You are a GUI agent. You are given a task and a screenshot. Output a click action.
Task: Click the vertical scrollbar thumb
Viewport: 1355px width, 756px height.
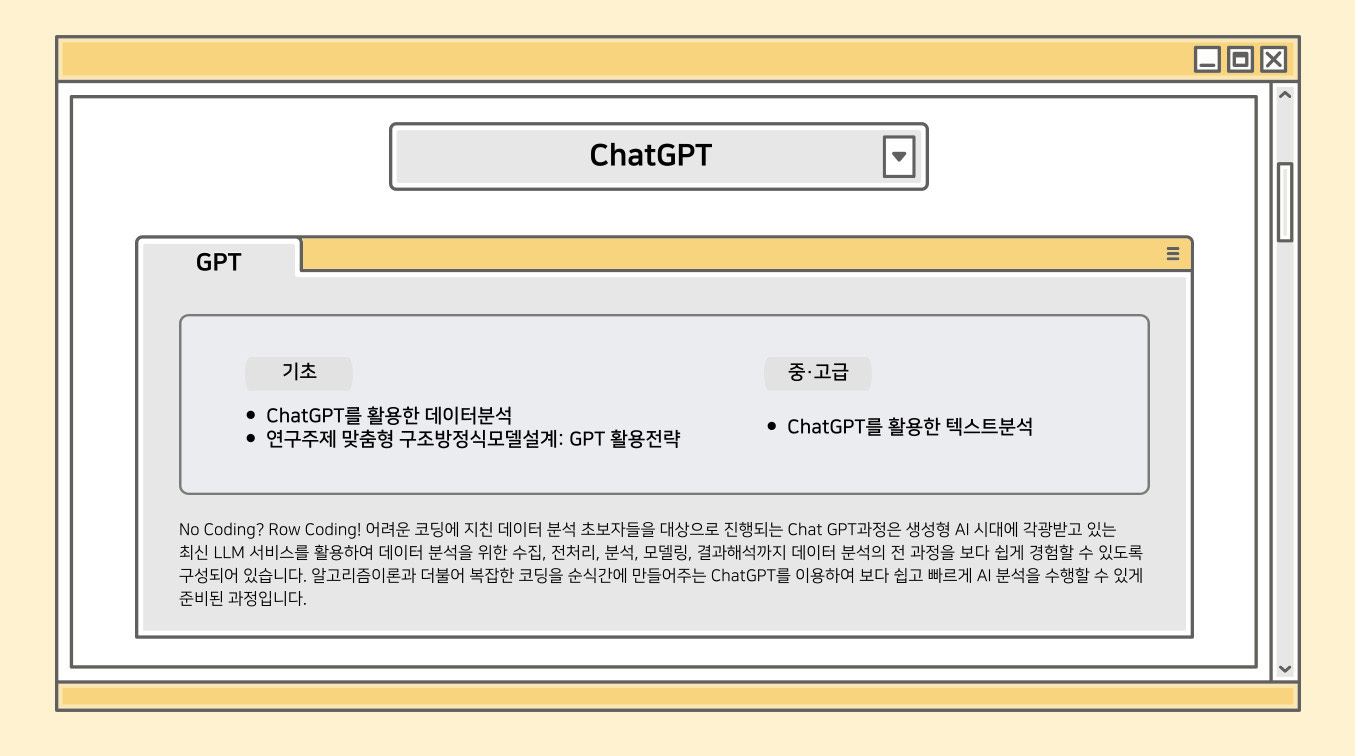coord(1285,202)
